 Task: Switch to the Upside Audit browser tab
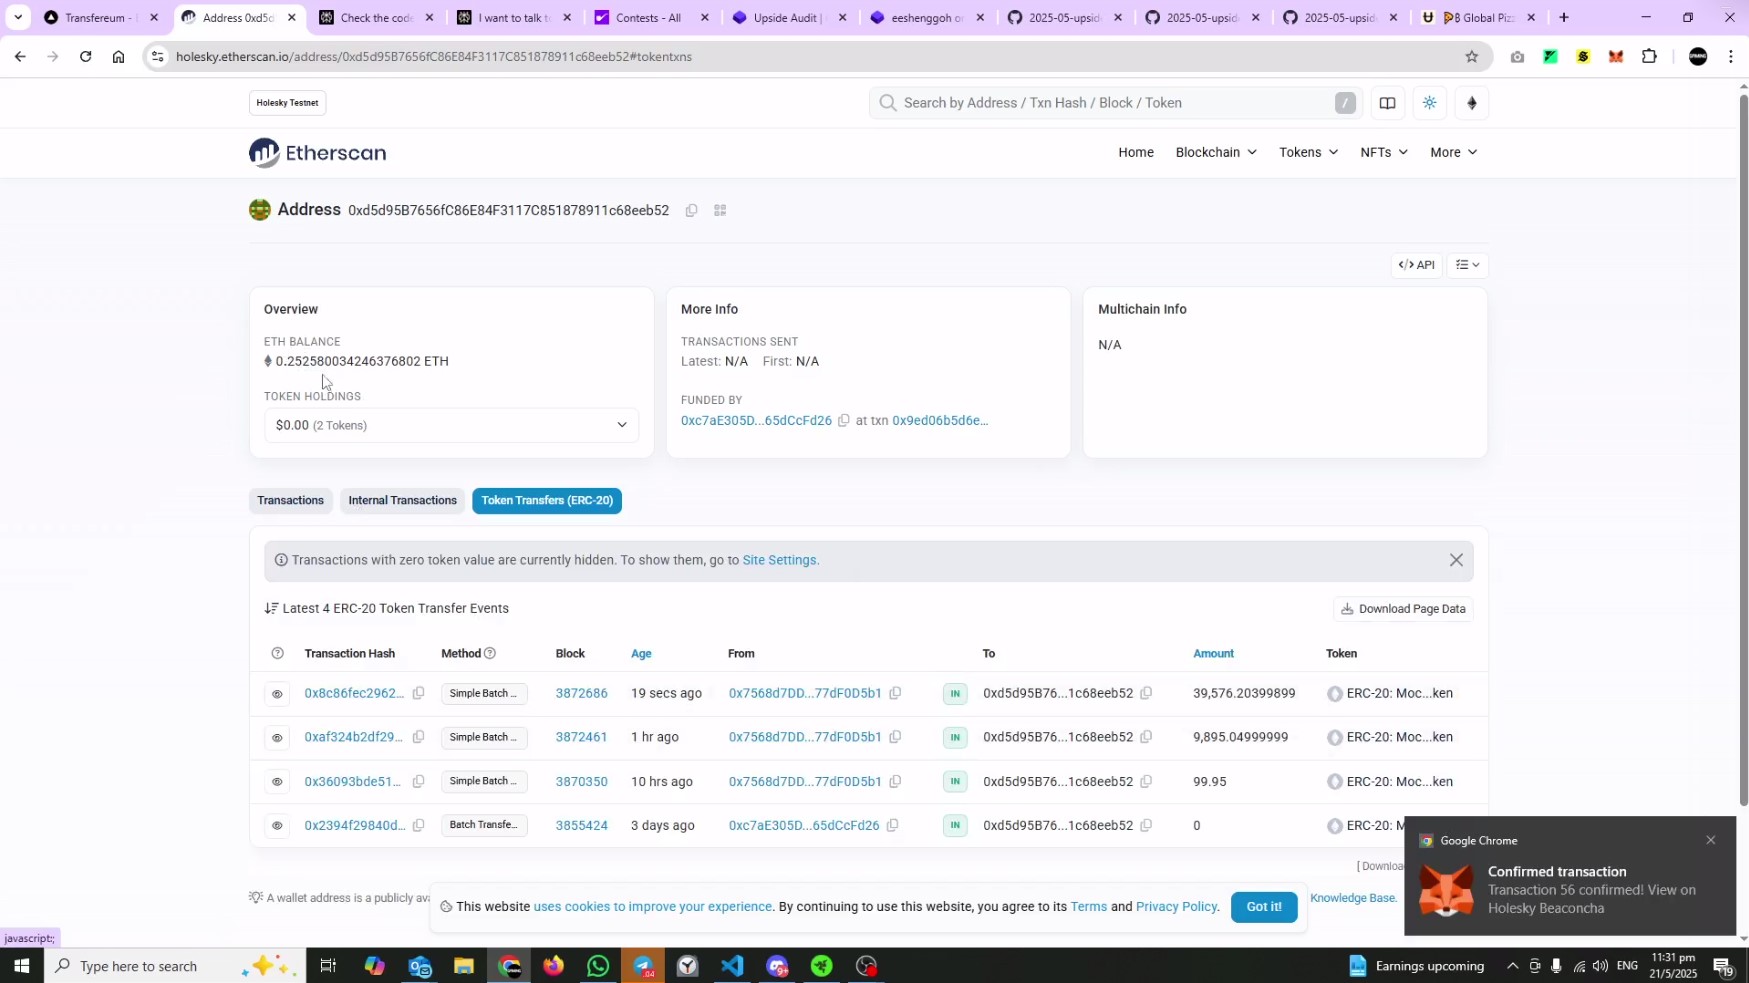(789, 17)
